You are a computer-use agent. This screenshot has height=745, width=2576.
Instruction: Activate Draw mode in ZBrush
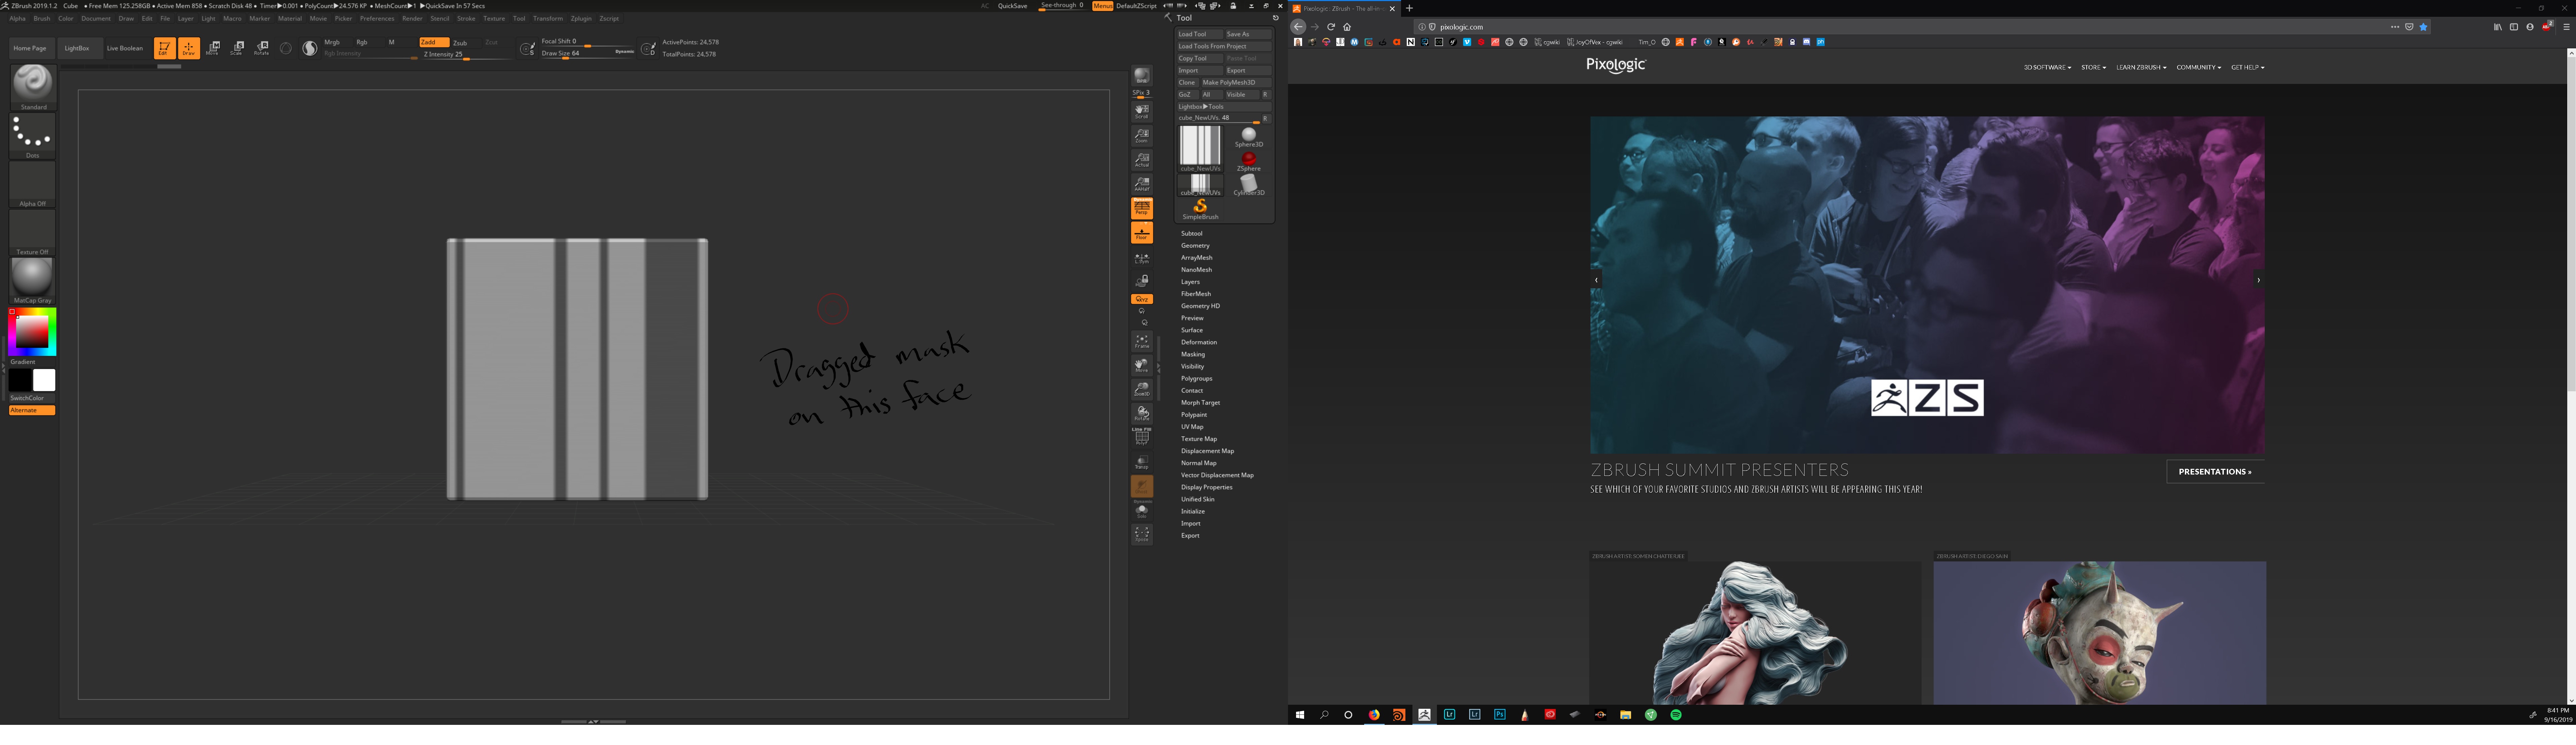tap(189, 48)
